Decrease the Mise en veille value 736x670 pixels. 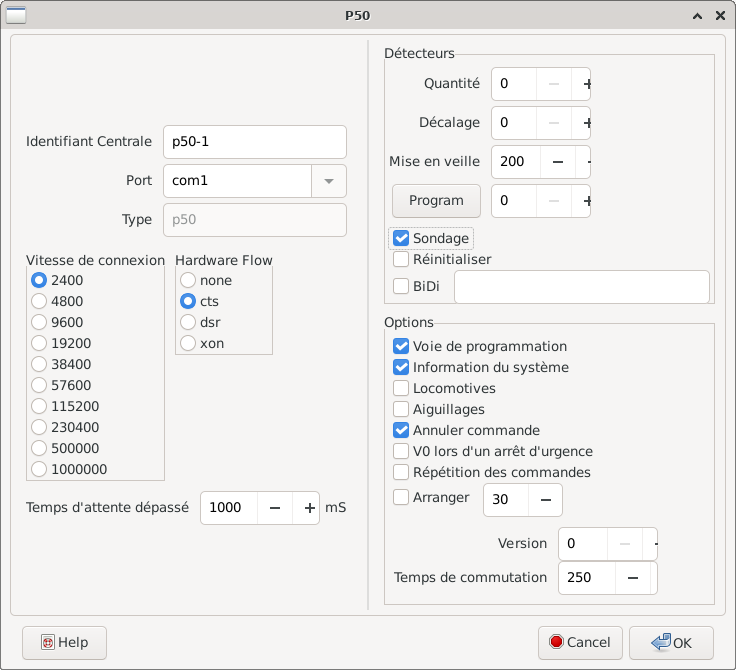coord(558,161)
